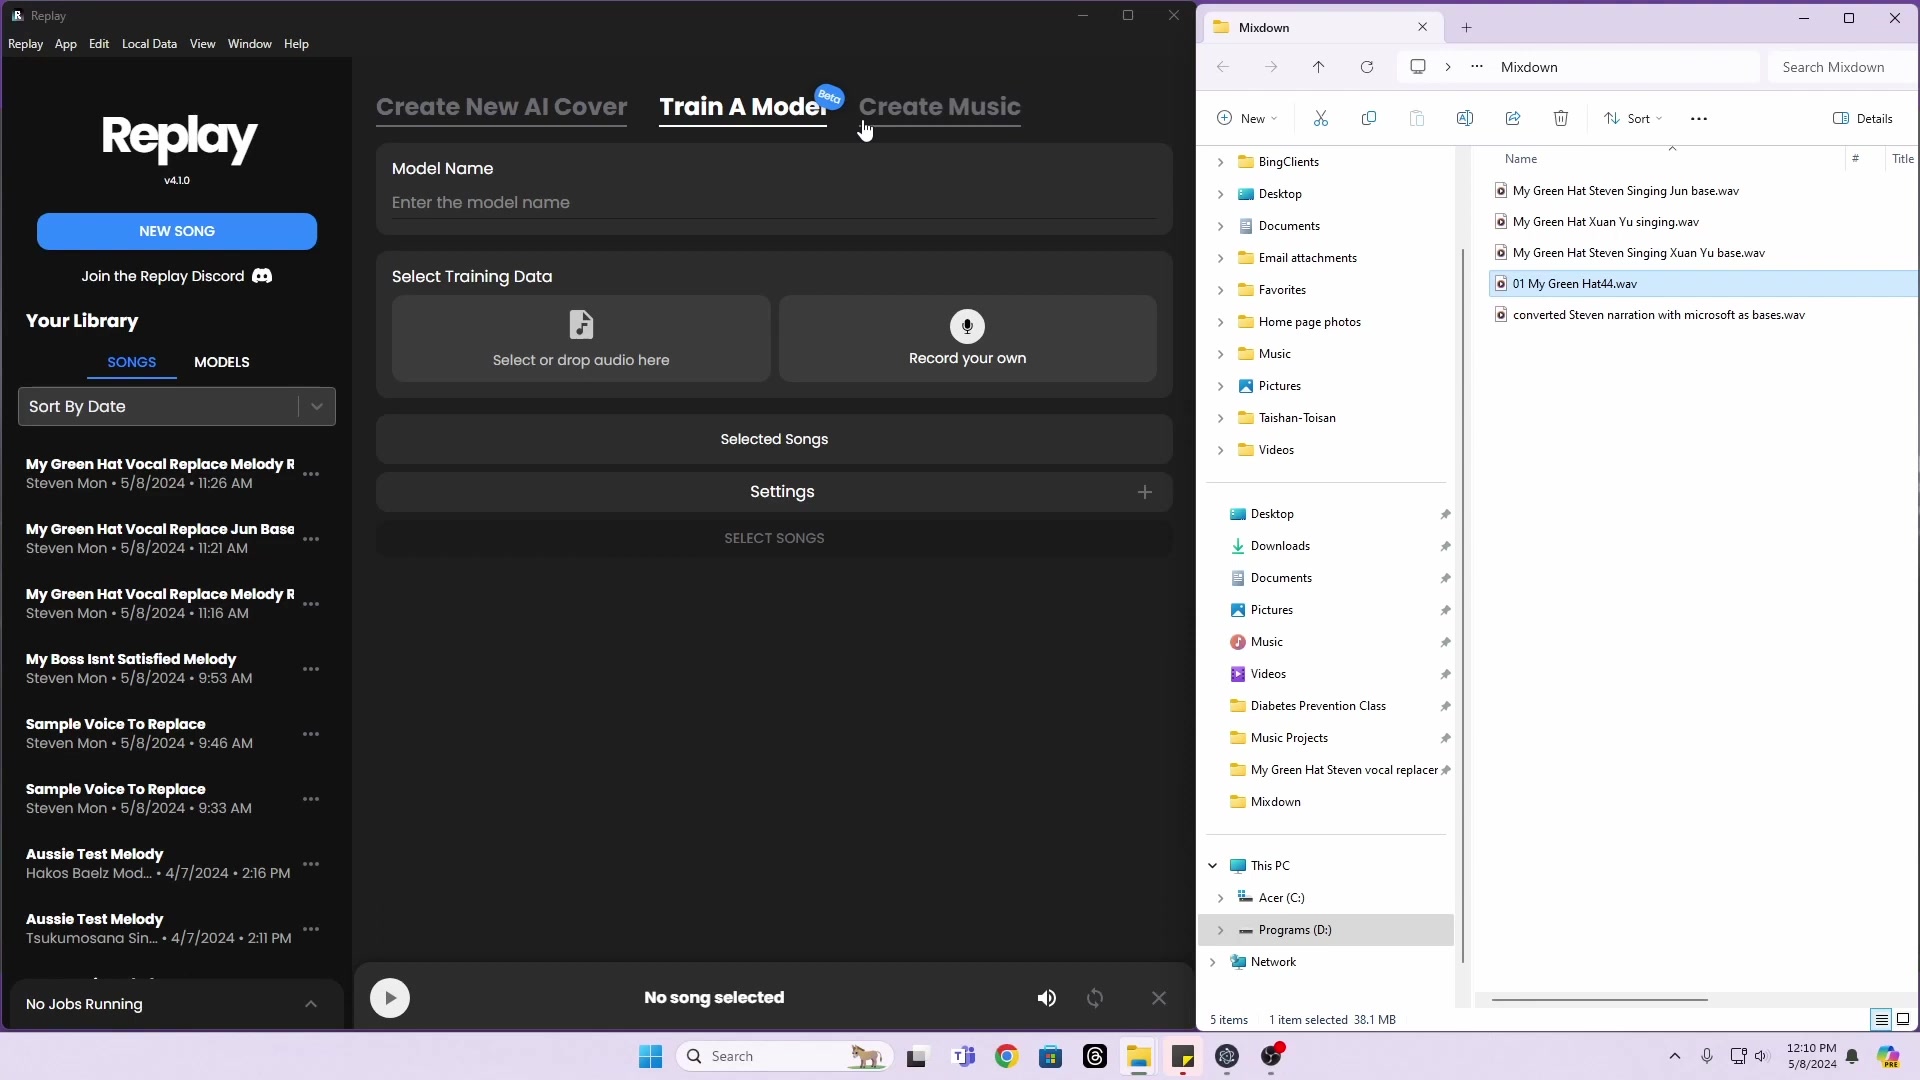Switch Explorer to details view layout

[1881, 1019]
